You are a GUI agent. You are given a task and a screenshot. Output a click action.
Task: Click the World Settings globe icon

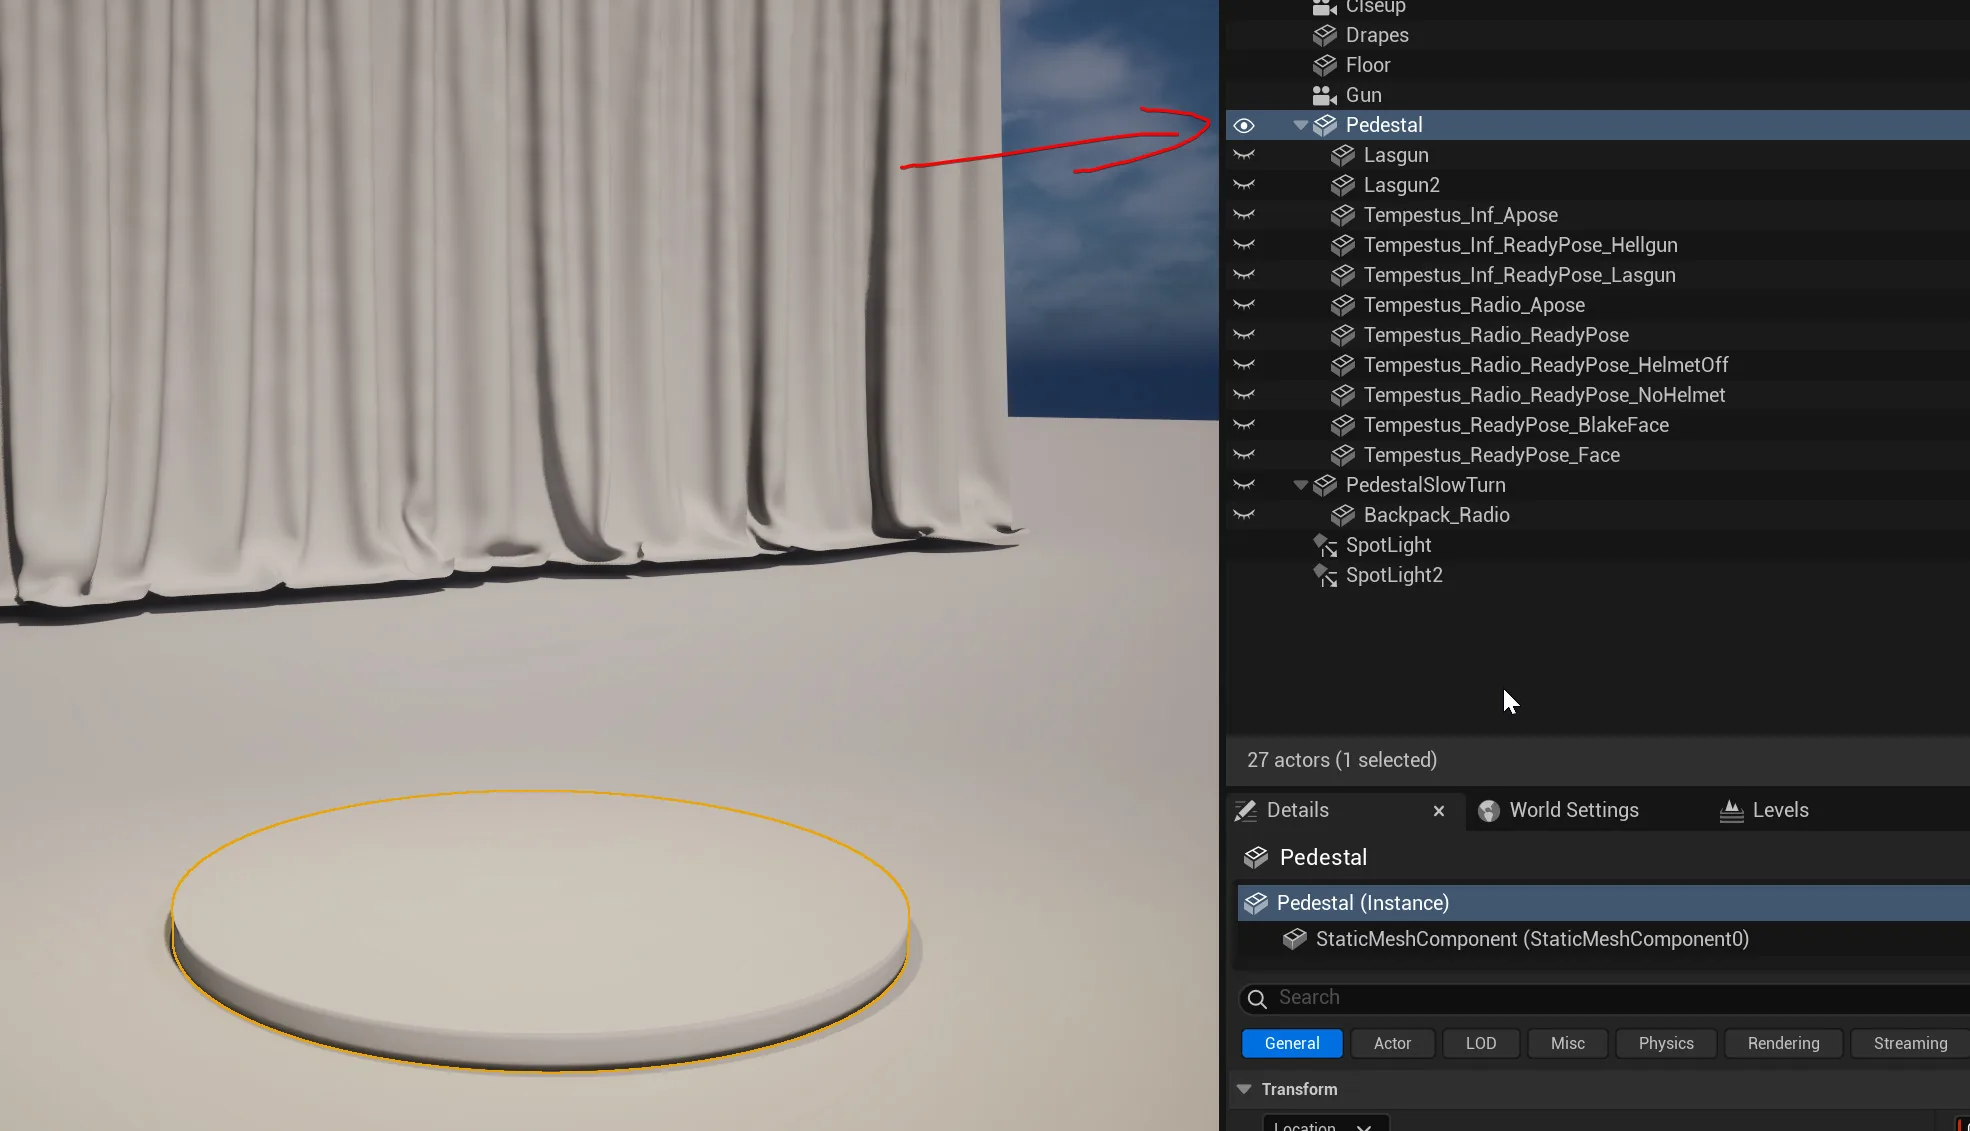click(1489, 811)
